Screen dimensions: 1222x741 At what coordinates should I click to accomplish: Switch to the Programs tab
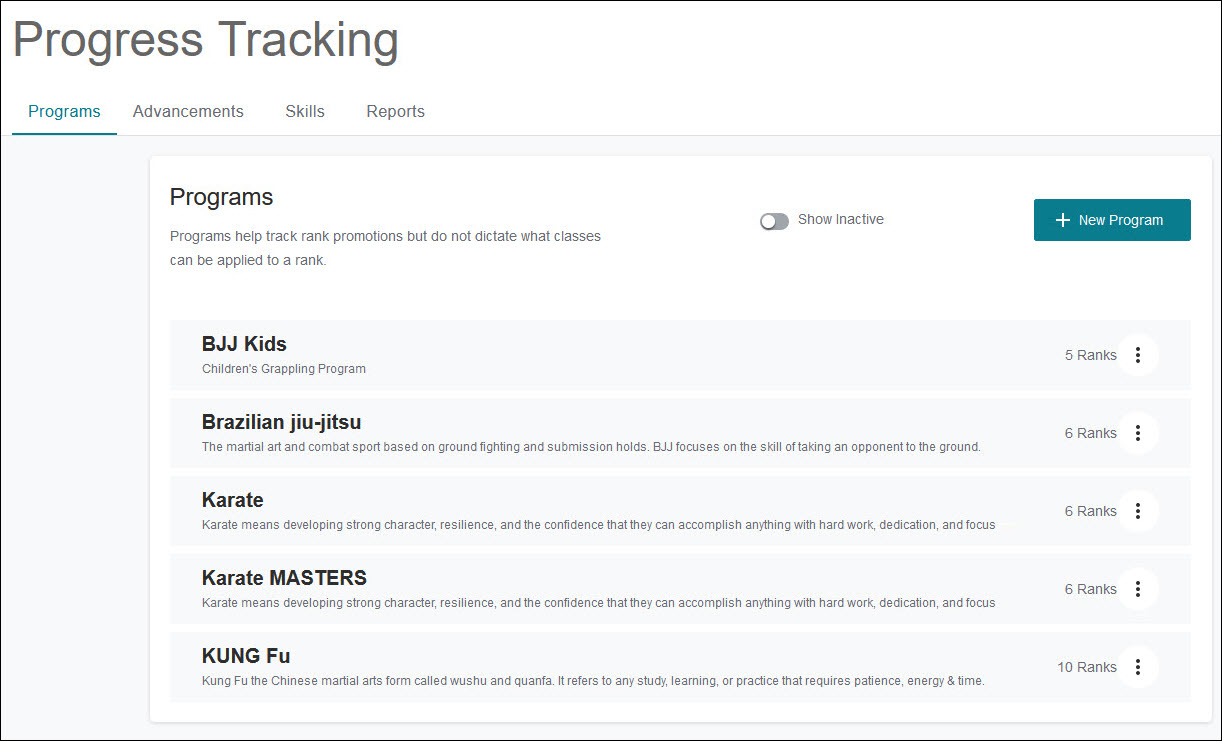64,112
